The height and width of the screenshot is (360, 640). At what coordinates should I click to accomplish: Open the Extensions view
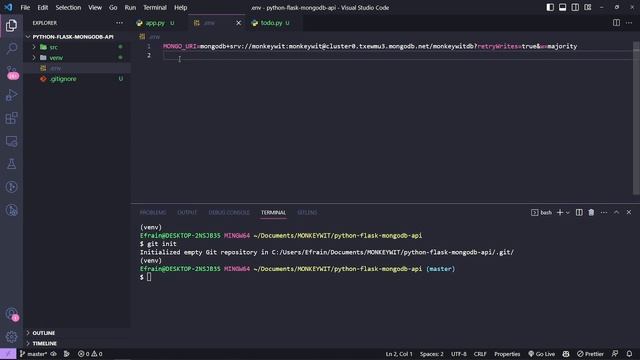[11, 118]
